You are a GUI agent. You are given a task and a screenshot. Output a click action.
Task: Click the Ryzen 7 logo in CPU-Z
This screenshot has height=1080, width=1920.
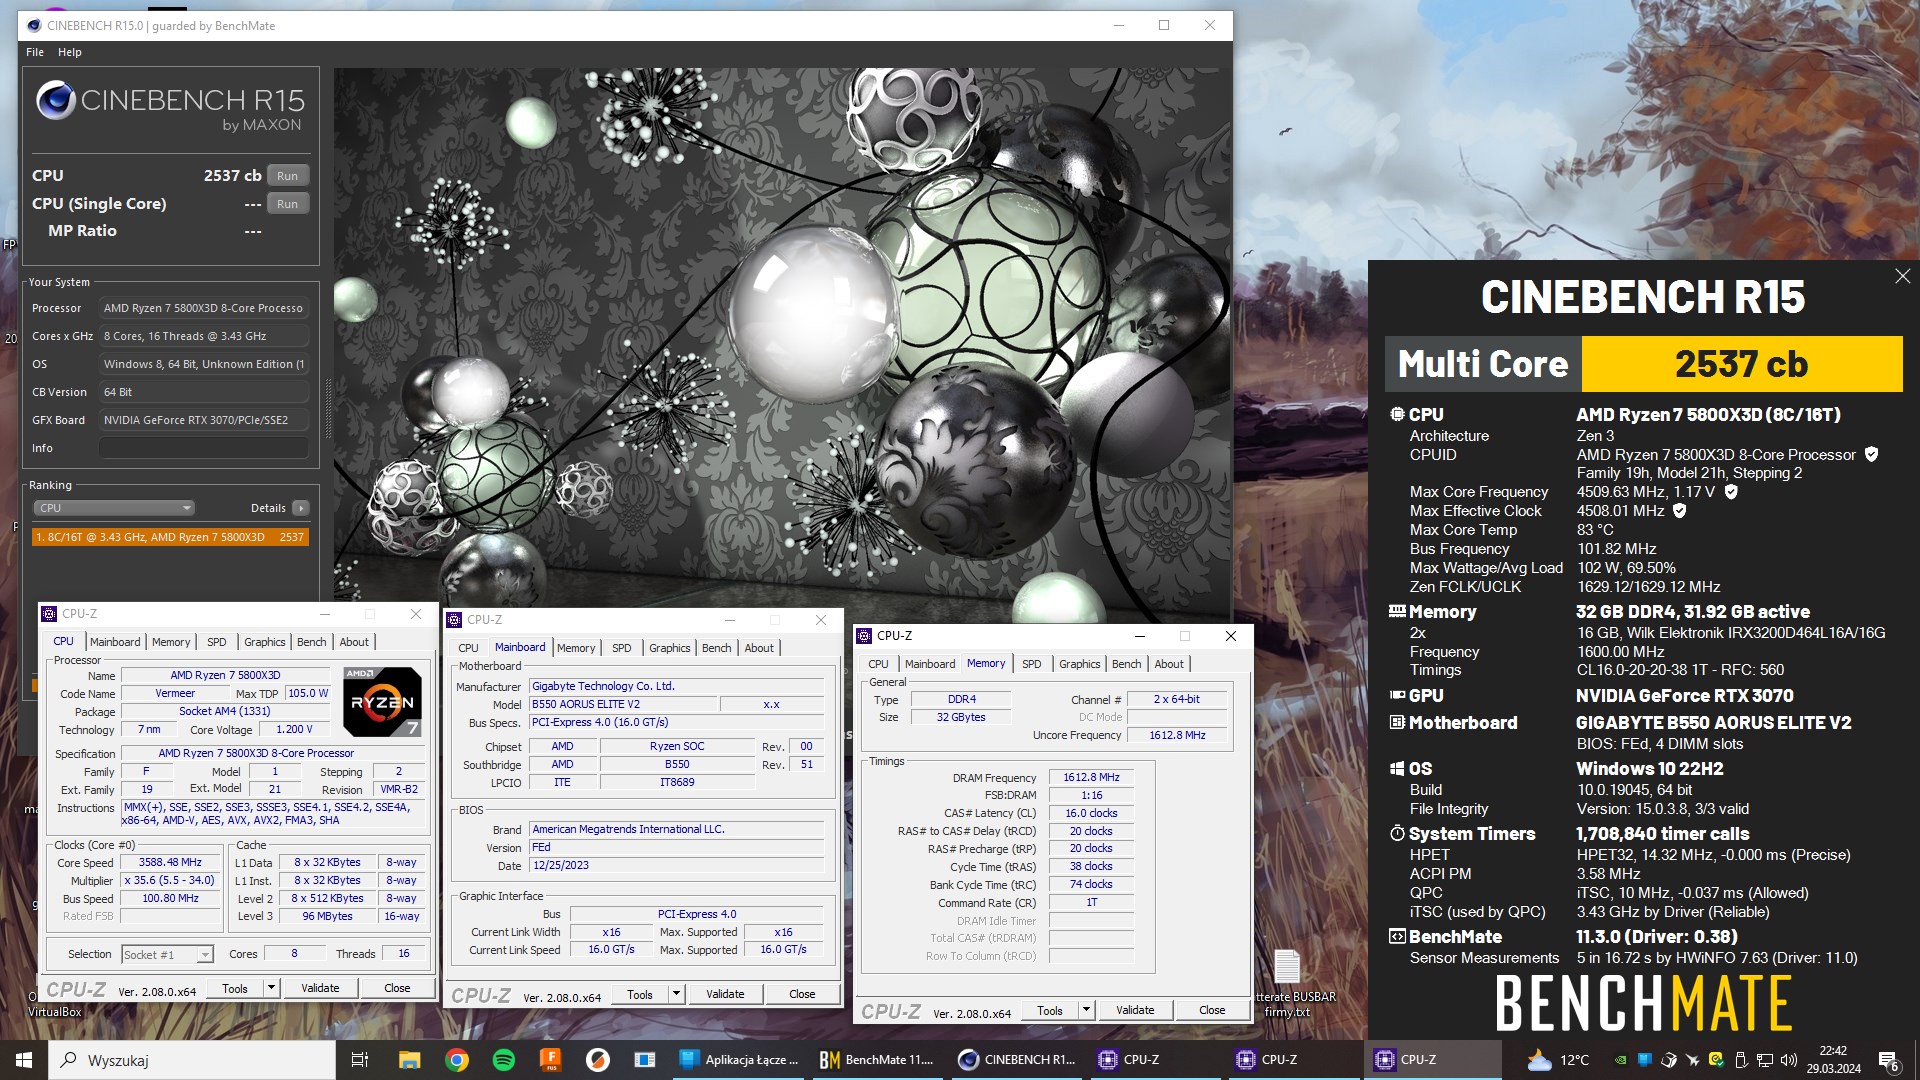click(382, 702)
